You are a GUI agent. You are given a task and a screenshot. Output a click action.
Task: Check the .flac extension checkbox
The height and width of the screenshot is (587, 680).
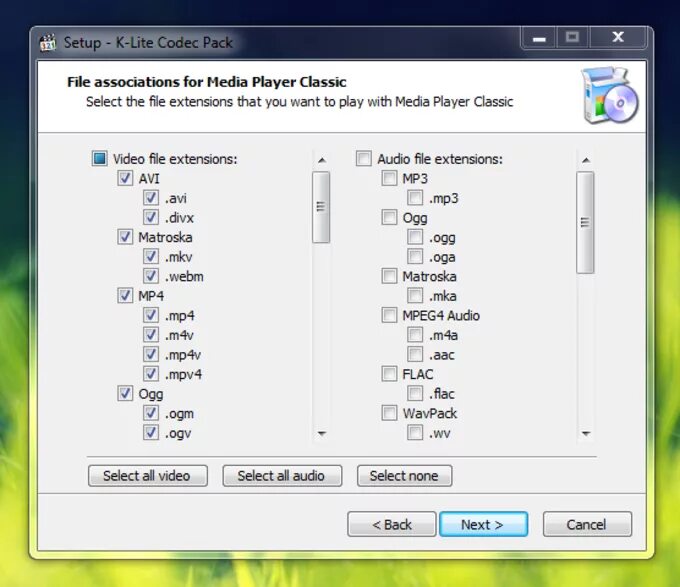pos(415,393)
